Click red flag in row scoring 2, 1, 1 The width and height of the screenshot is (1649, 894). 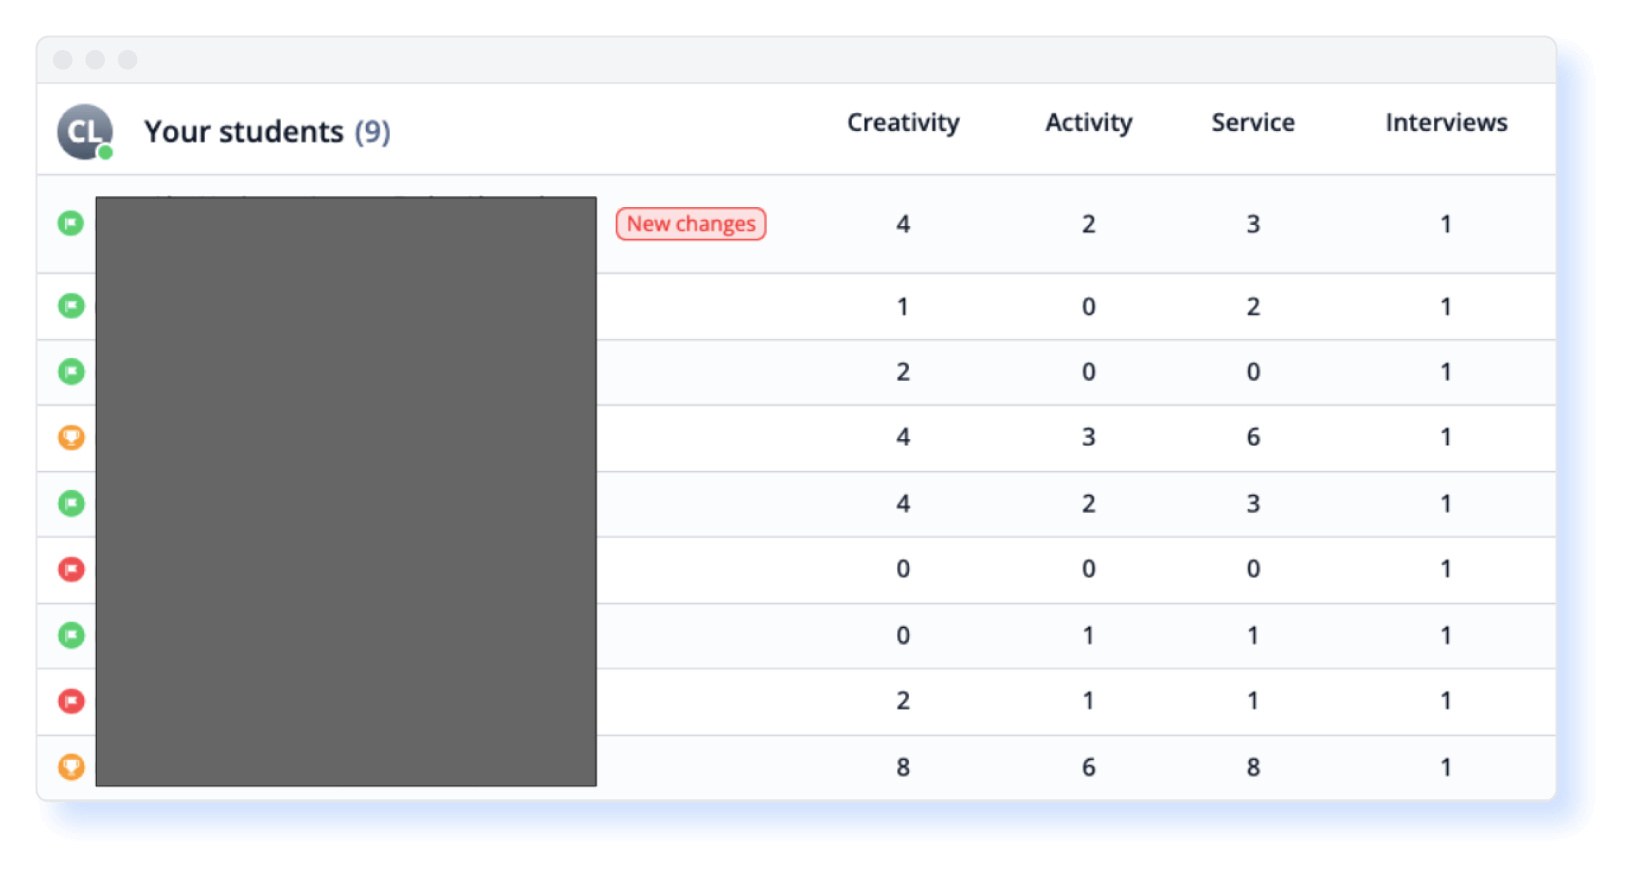[x=71, y=701]
